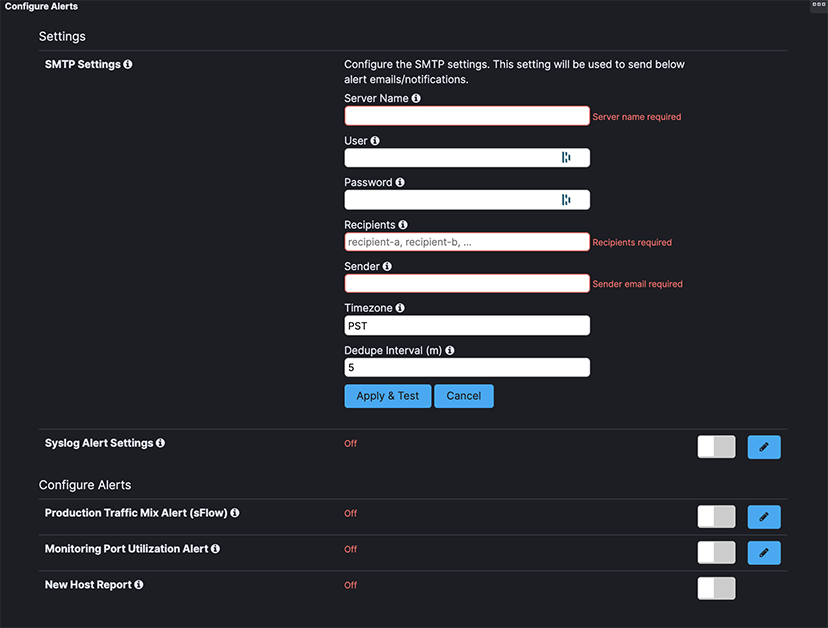Click the info icon next to Timezone
The width and height of the screenshot is (828, 628).
(x=400, y=307)
